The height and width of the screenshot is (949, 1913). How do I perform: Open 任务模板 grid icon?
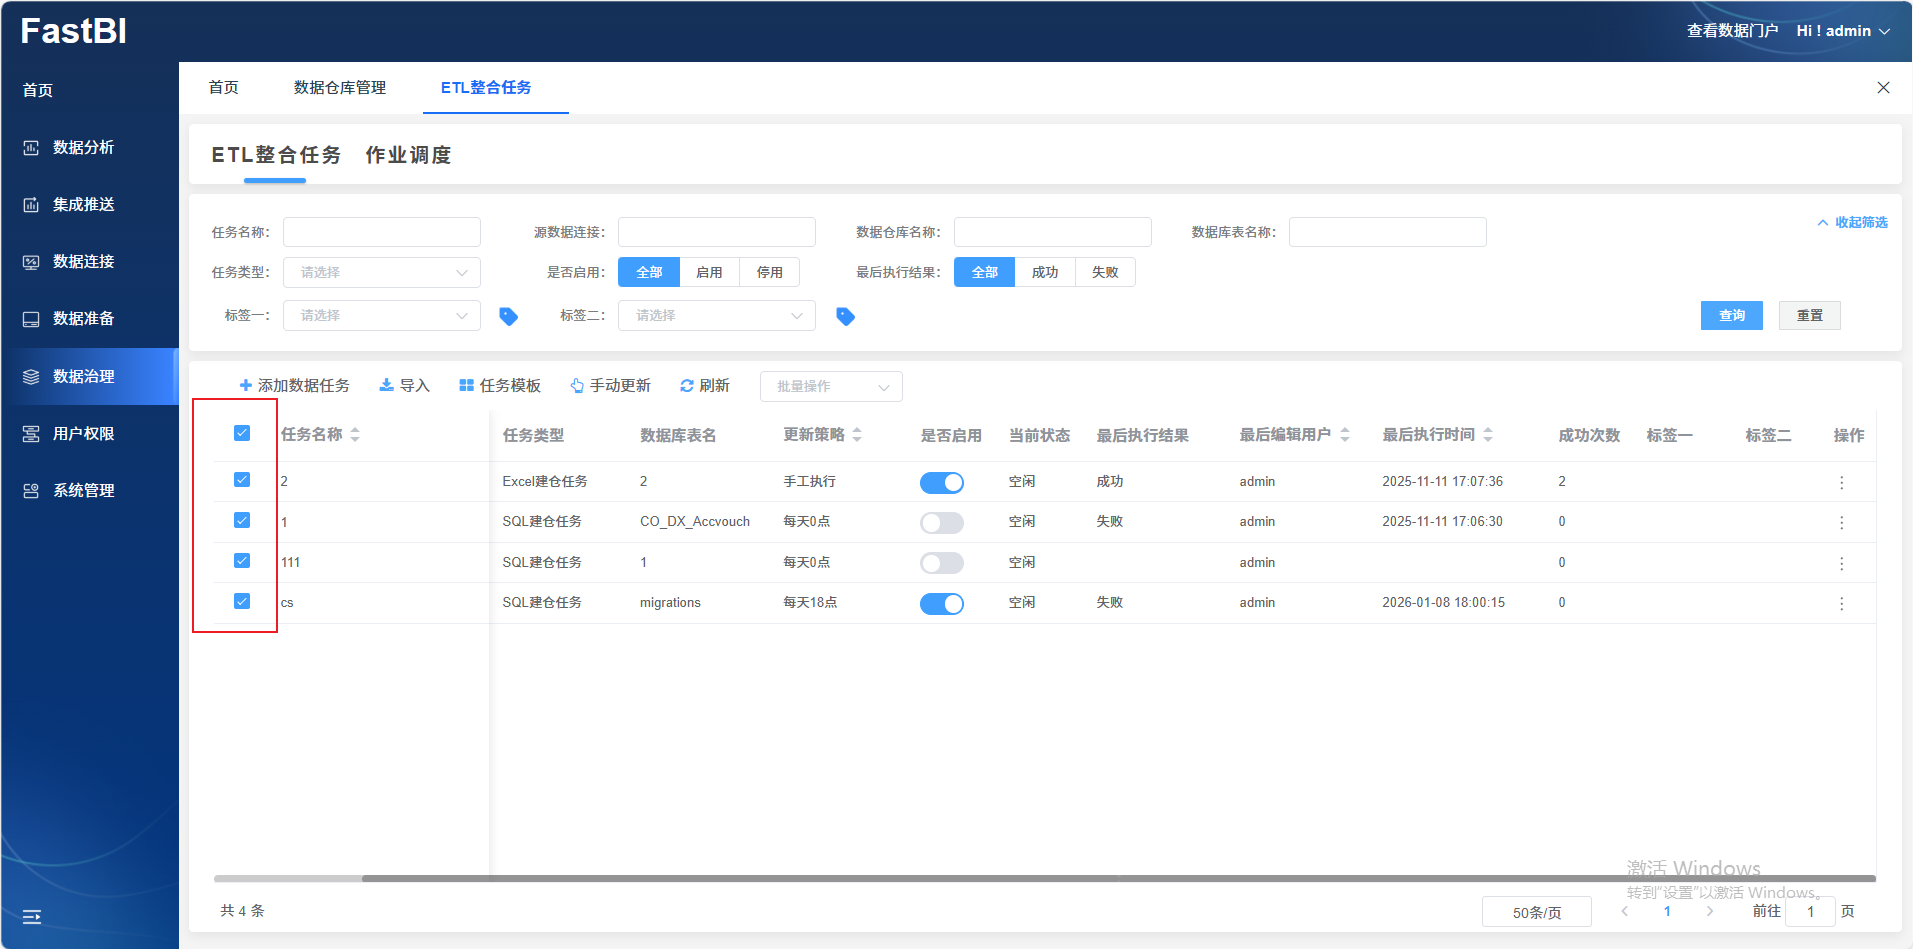click(466, 386)
